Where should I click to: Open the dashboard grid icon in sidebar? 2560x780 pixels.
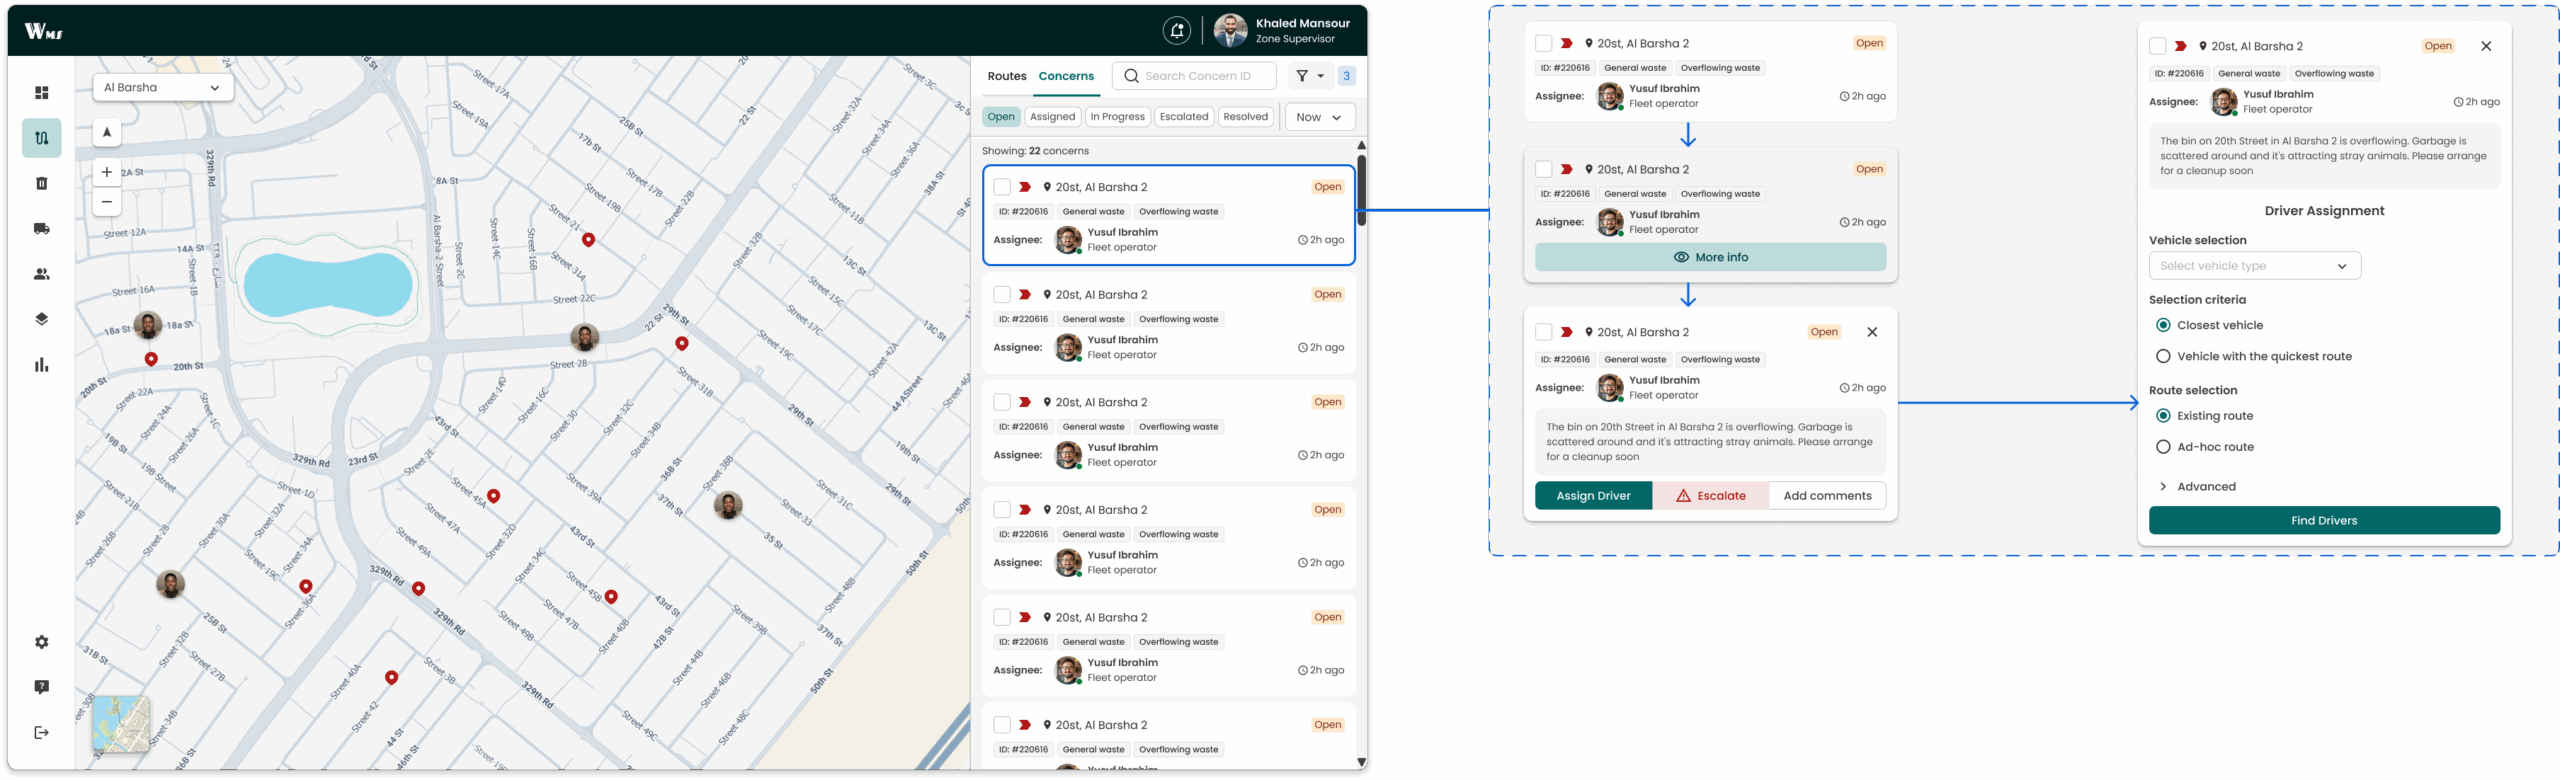coord(42,93)
